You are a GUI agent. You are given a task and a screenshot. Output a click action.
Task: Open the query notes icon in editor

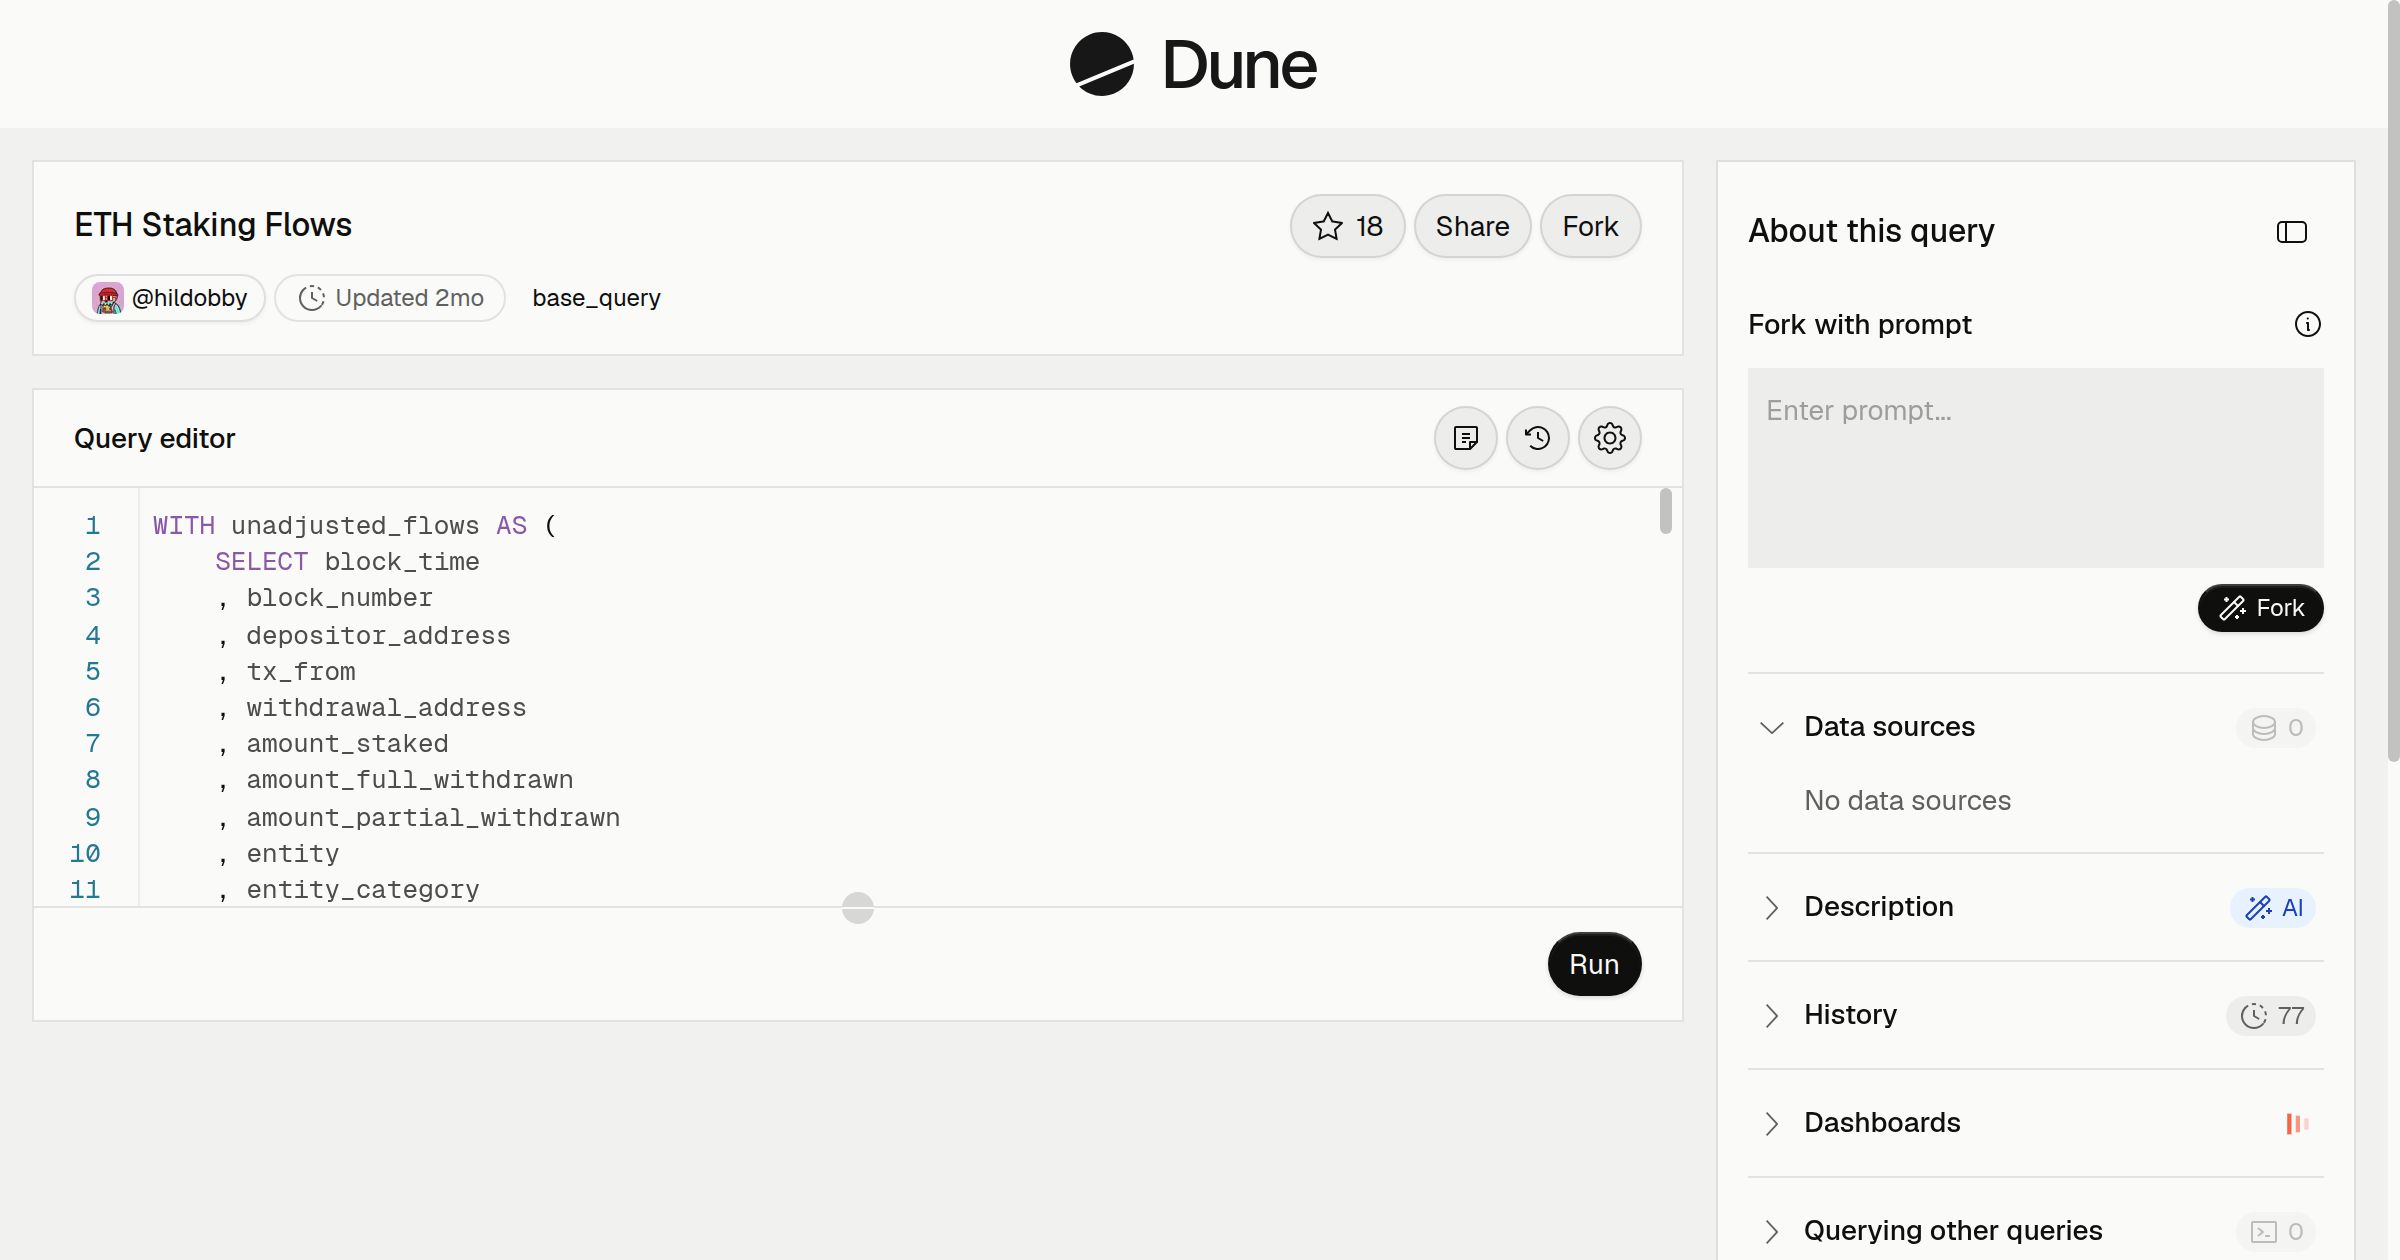point(1465,438)
